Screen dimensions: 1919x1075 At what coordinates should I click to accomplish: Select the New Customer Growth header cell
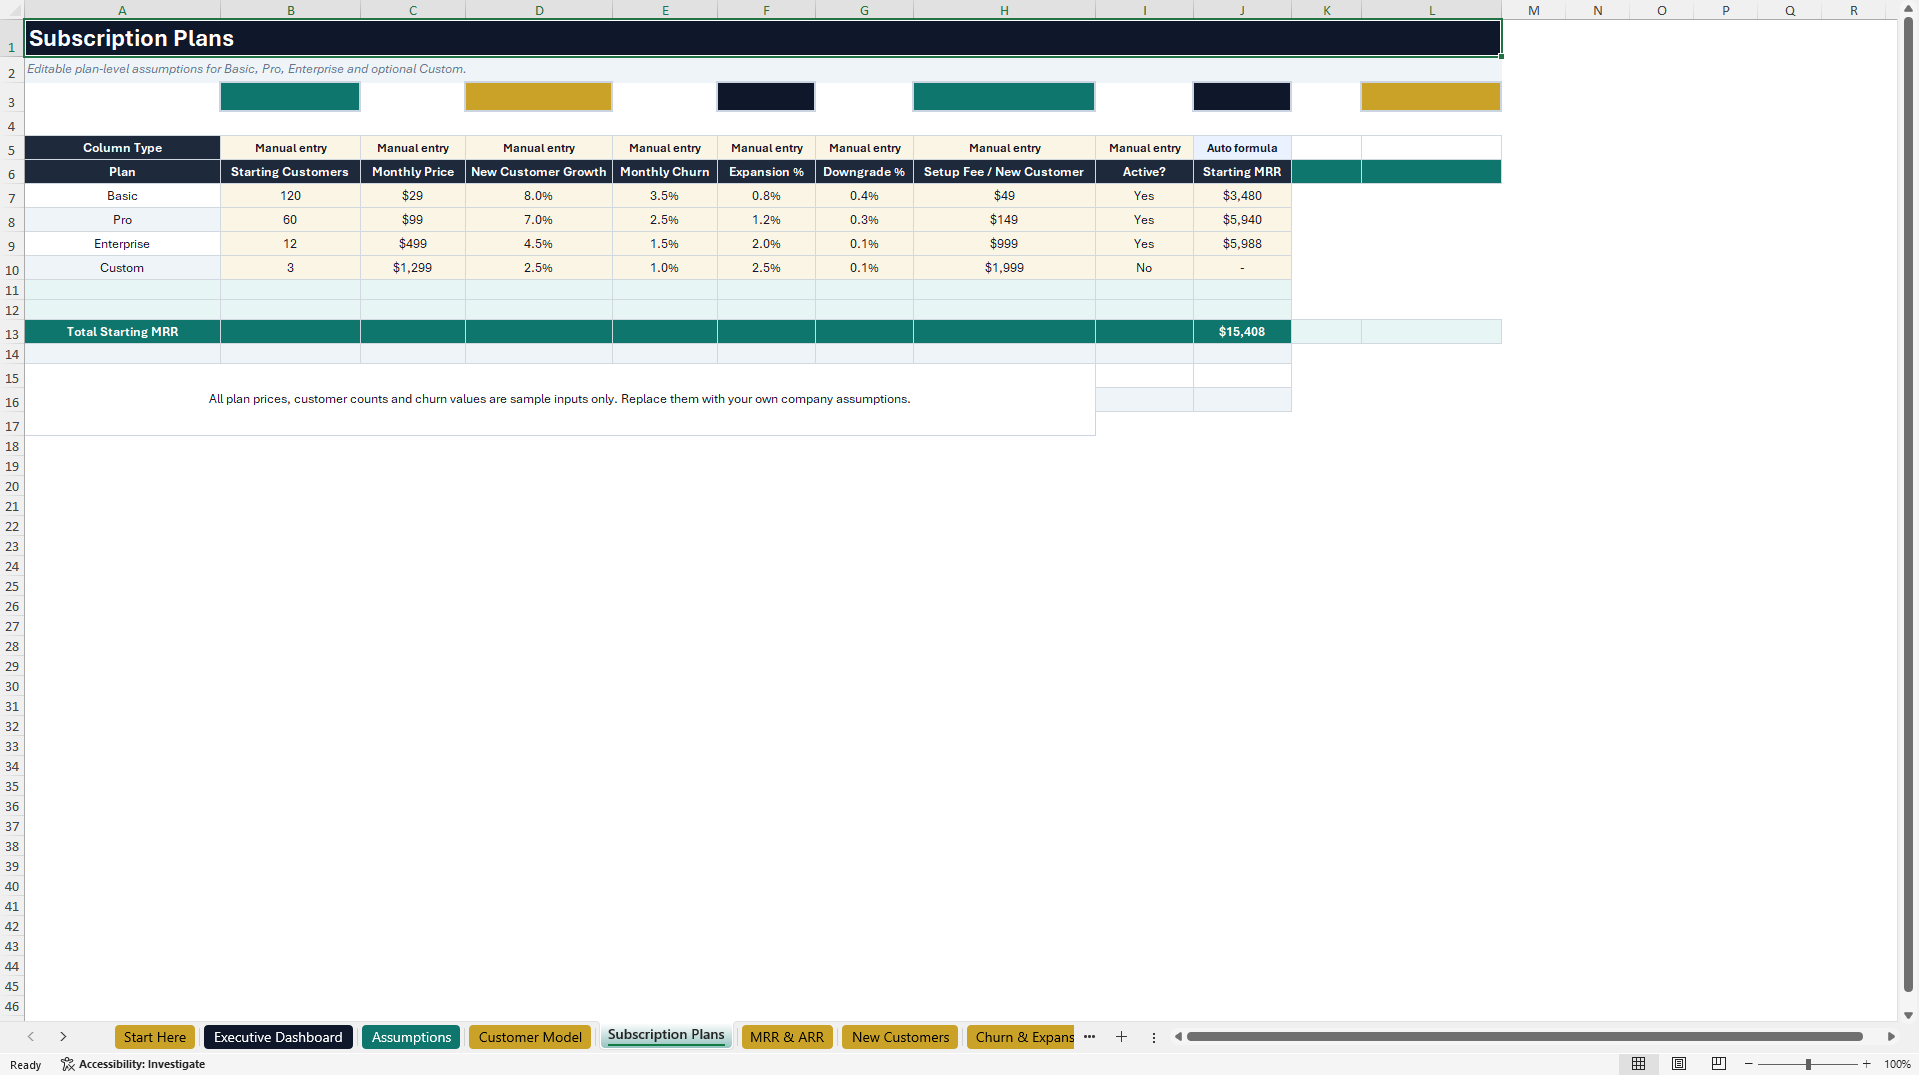pyautogui.click(x=538, y=172)
